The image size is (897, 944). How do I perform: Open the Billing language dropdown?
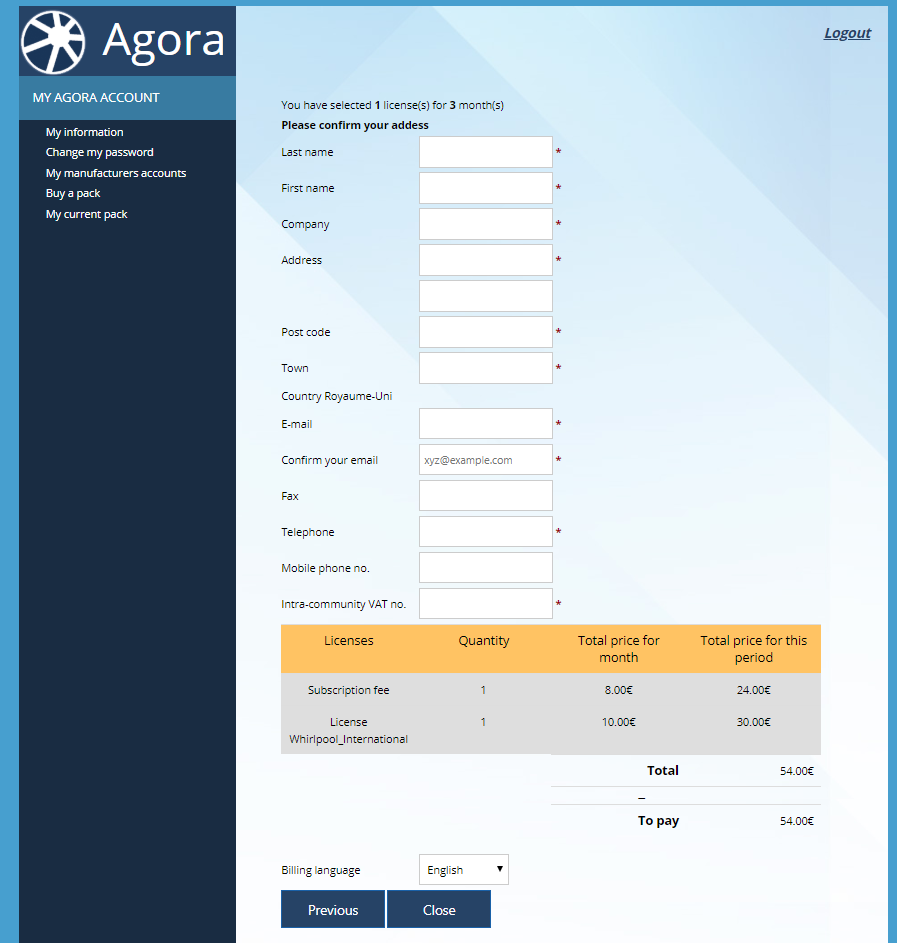point(464,870)
